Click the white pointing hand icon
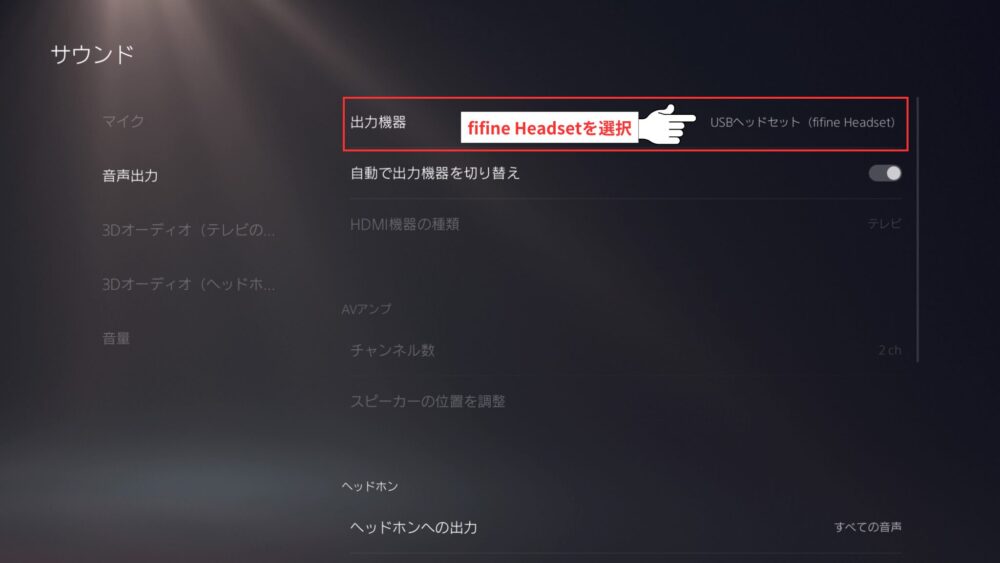 [667, 124]
